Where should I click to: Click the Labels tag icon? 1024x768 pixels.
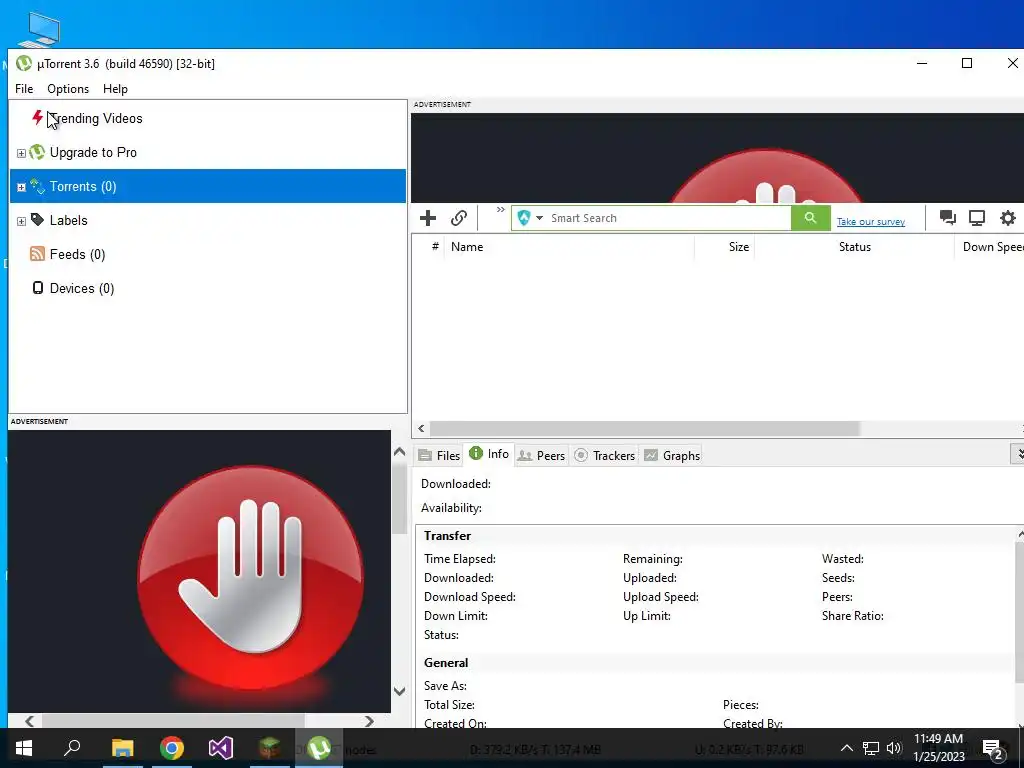click(37, 220)
